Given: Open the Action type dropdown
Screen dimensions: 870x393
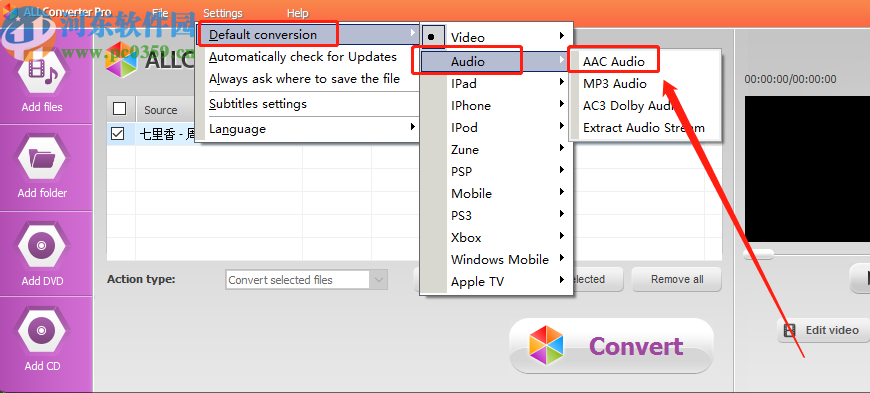Looking at the screenshot, I should (x=307, y=280).
